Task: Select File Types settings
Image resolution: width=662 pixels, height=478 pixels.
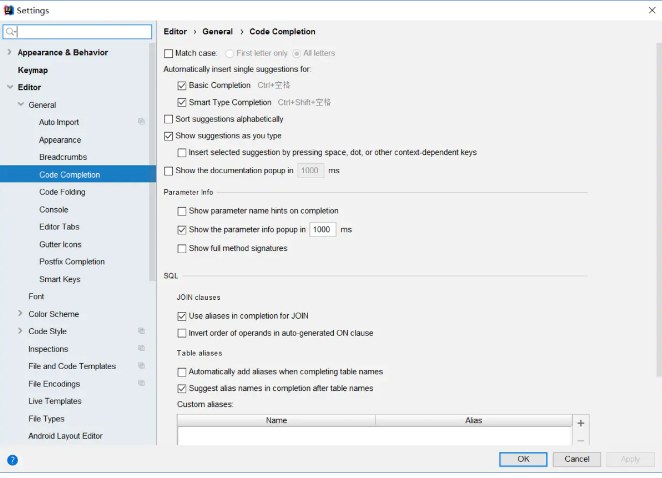Action: (46, 419)
